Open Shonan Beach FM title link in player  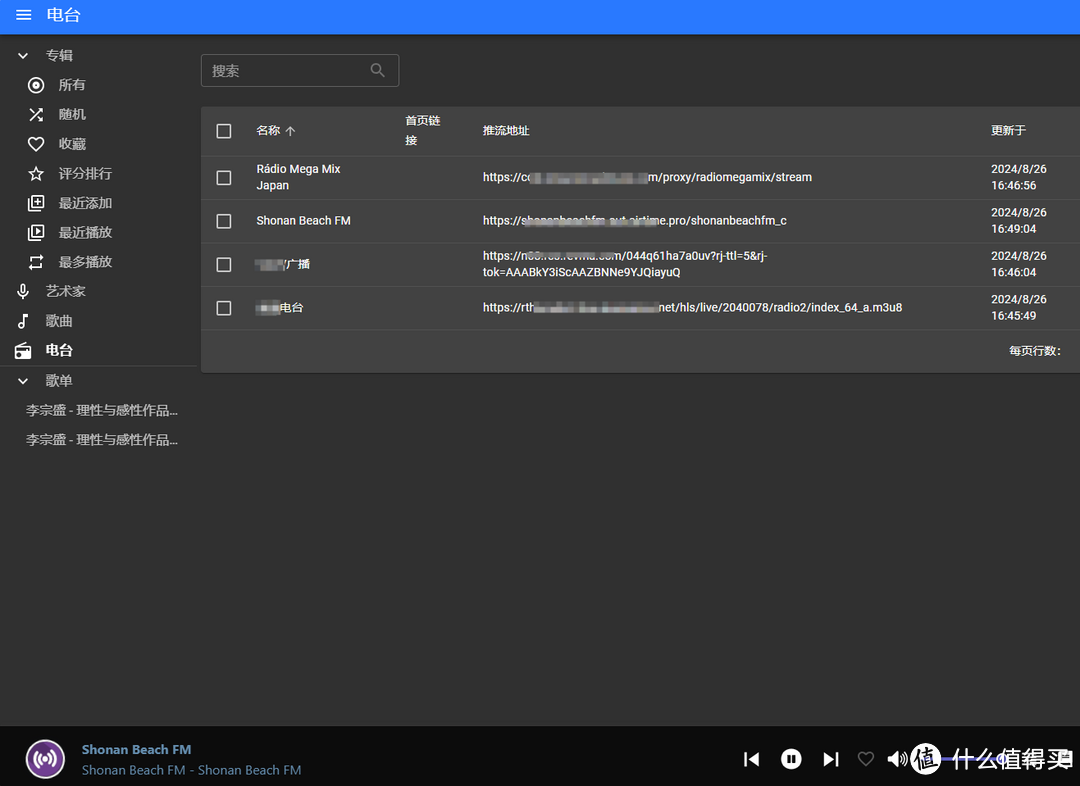point(136,749)
